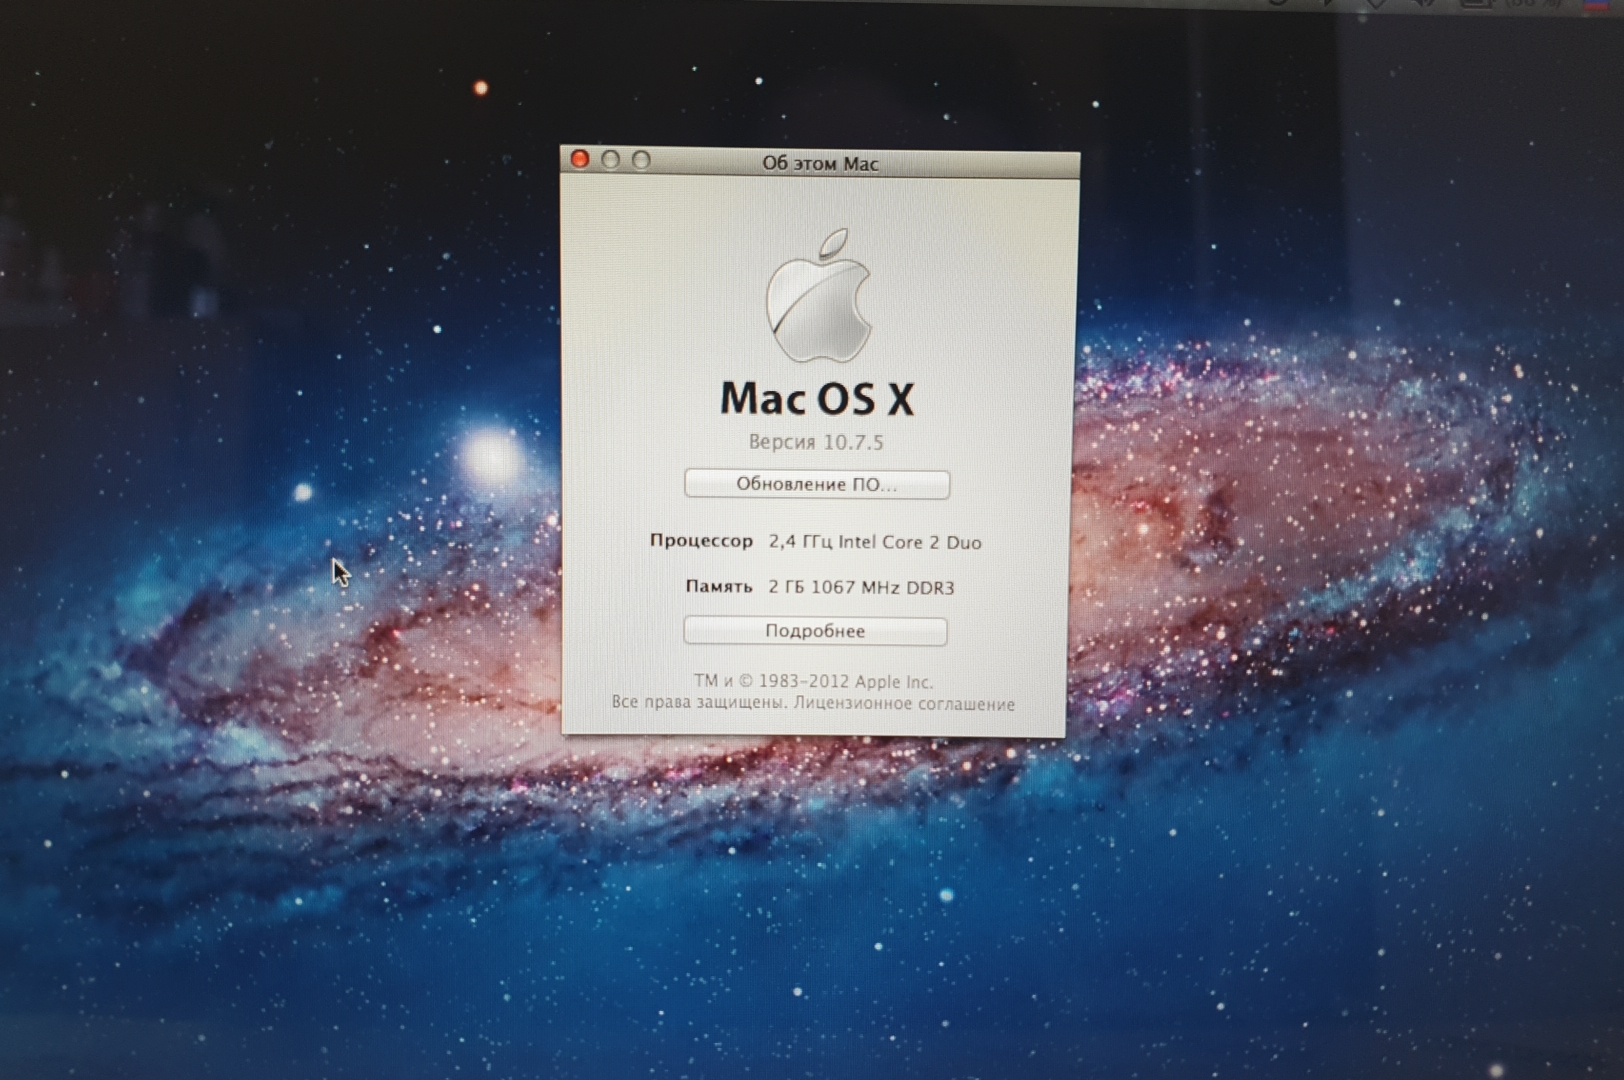This screenshot has width=1624, height=1080.
Task: Click the Все права защищены text
Action: tap(699, 703)
